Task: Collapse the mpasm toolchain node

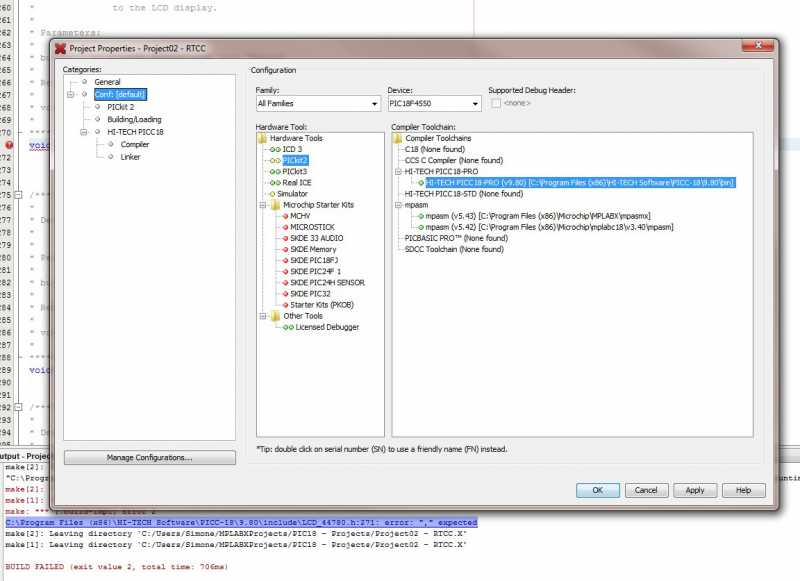Action: [x=398, y=205]
